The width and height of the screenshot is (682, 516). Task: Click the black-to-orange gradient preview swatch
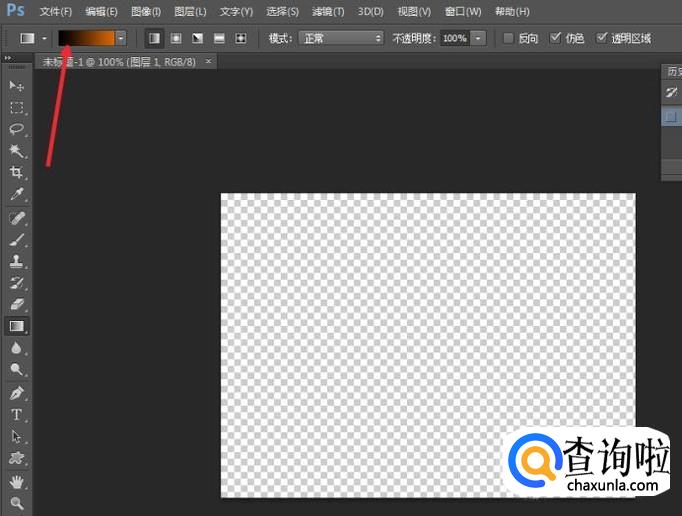click(85, 38)
